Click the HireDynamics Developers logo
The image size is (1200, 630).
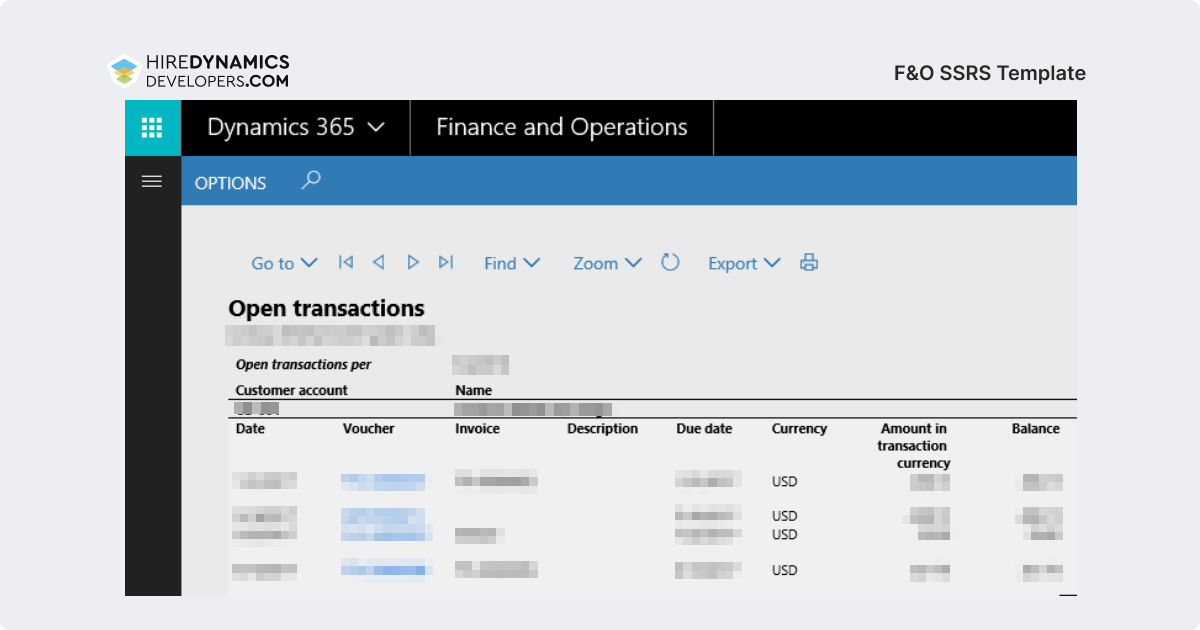[x=199, y=71]
